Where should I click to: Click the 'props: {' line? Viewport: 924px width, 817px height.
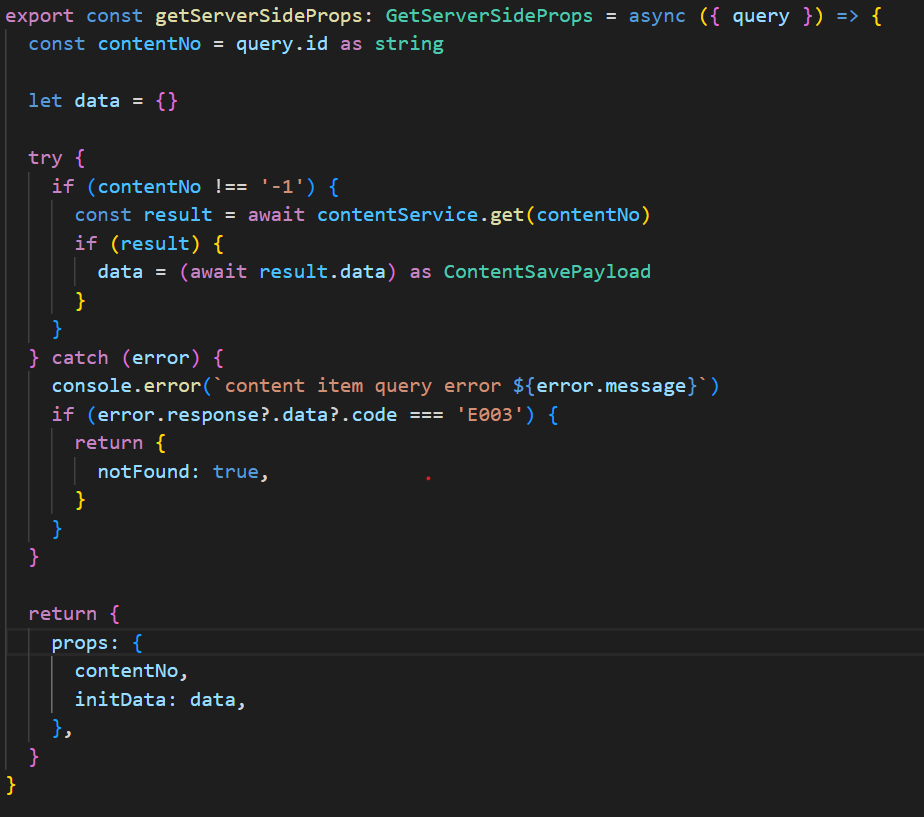[97, 643]
